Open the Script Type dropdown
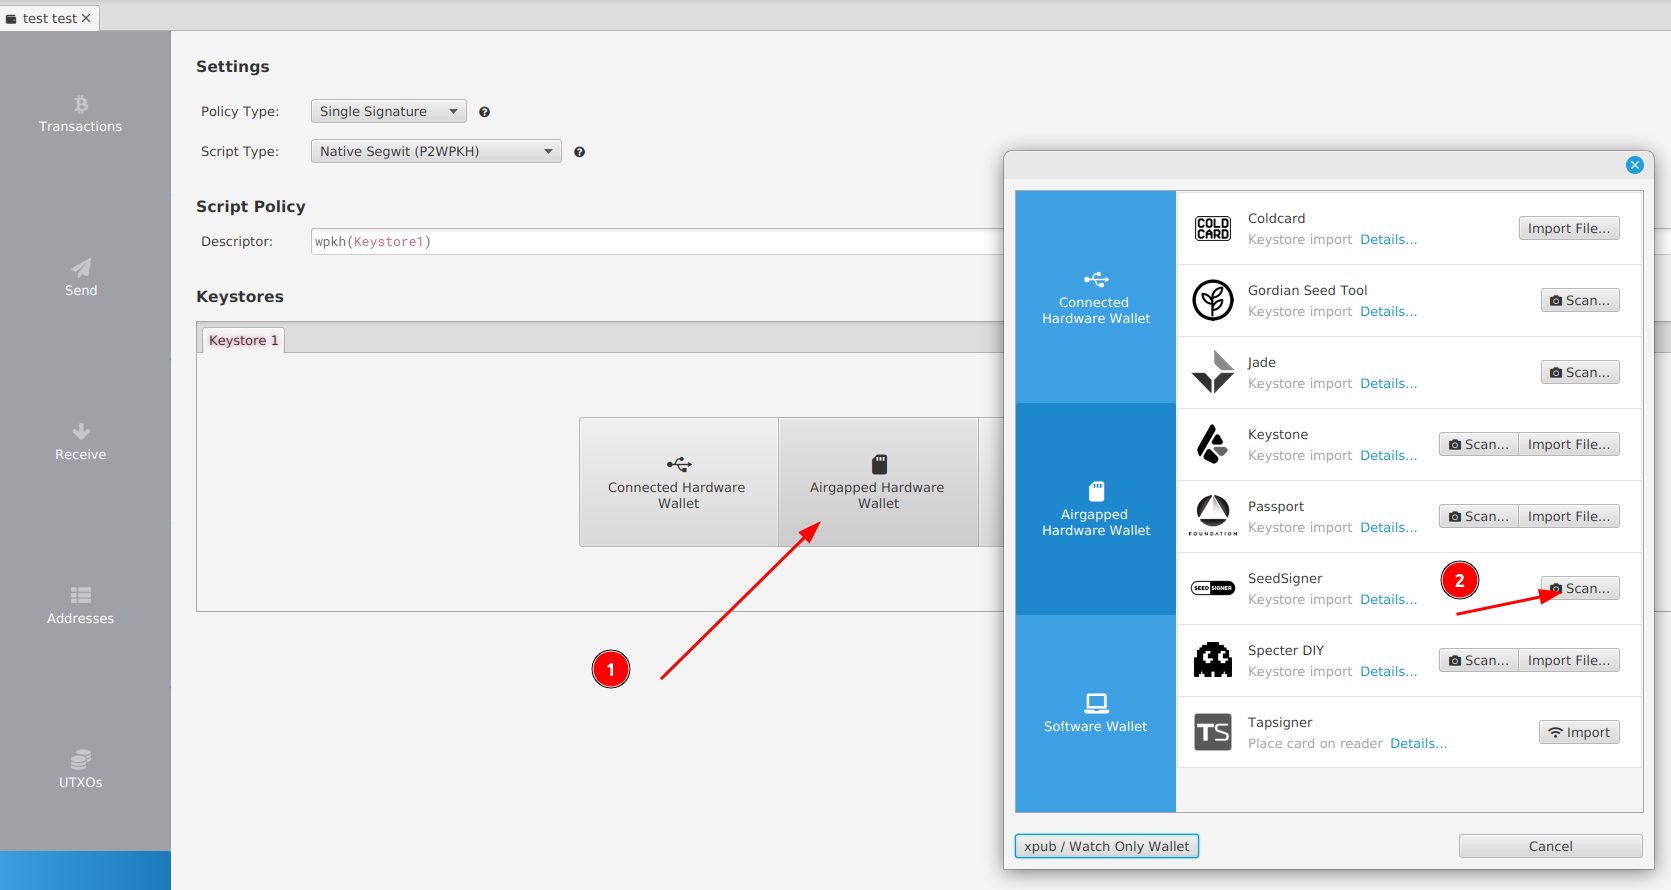The image size is (1671, 890). [436, 151]
